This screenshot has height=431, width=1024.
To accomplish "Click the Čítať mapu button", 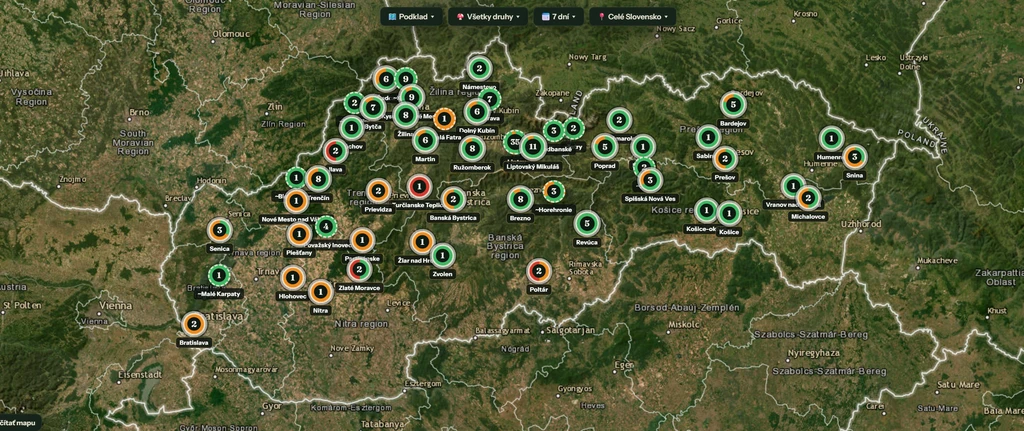I will point(18,423).
